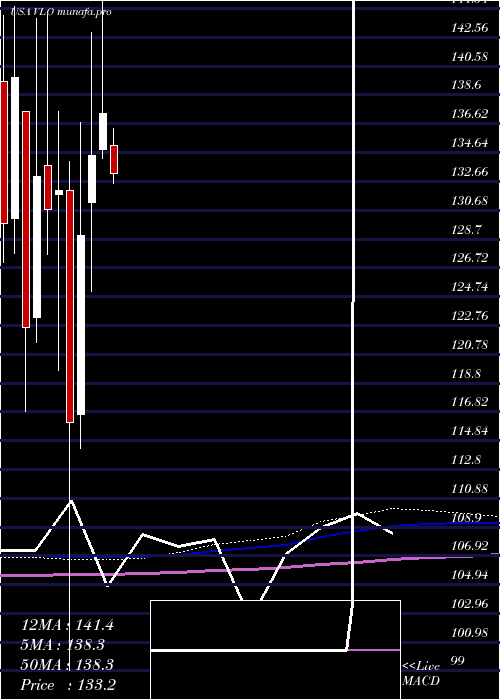Image resolution: width=500 pixels, height=700 pixels.
Task: Click the 112.8 price axis label
Action: 467,460
